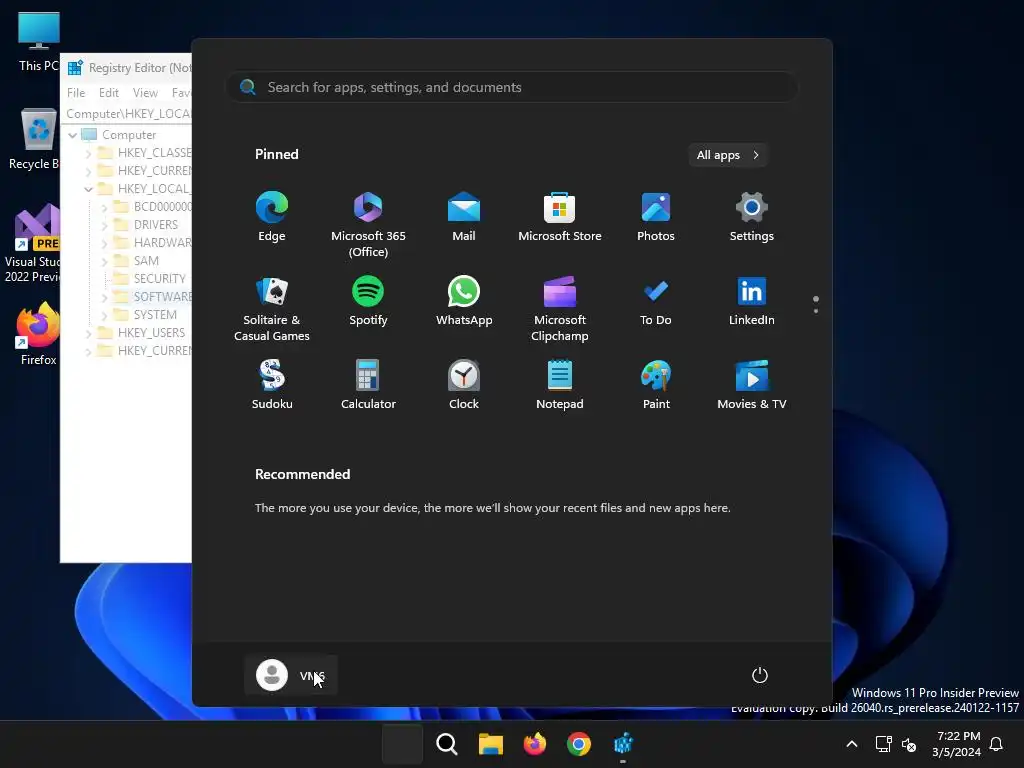
Task: Click the taskbar Search icon
Action: point(447,744)
